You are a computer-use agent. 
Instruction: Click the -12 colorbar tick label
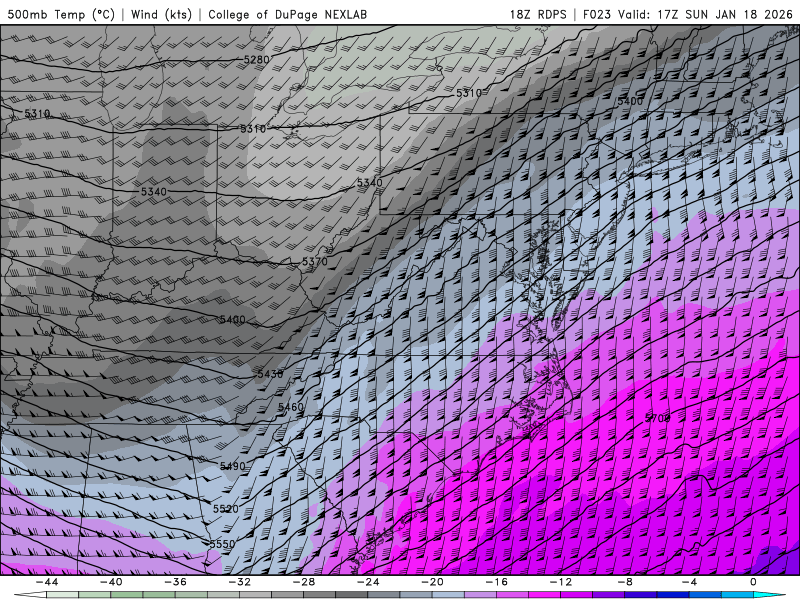[561, 582]
